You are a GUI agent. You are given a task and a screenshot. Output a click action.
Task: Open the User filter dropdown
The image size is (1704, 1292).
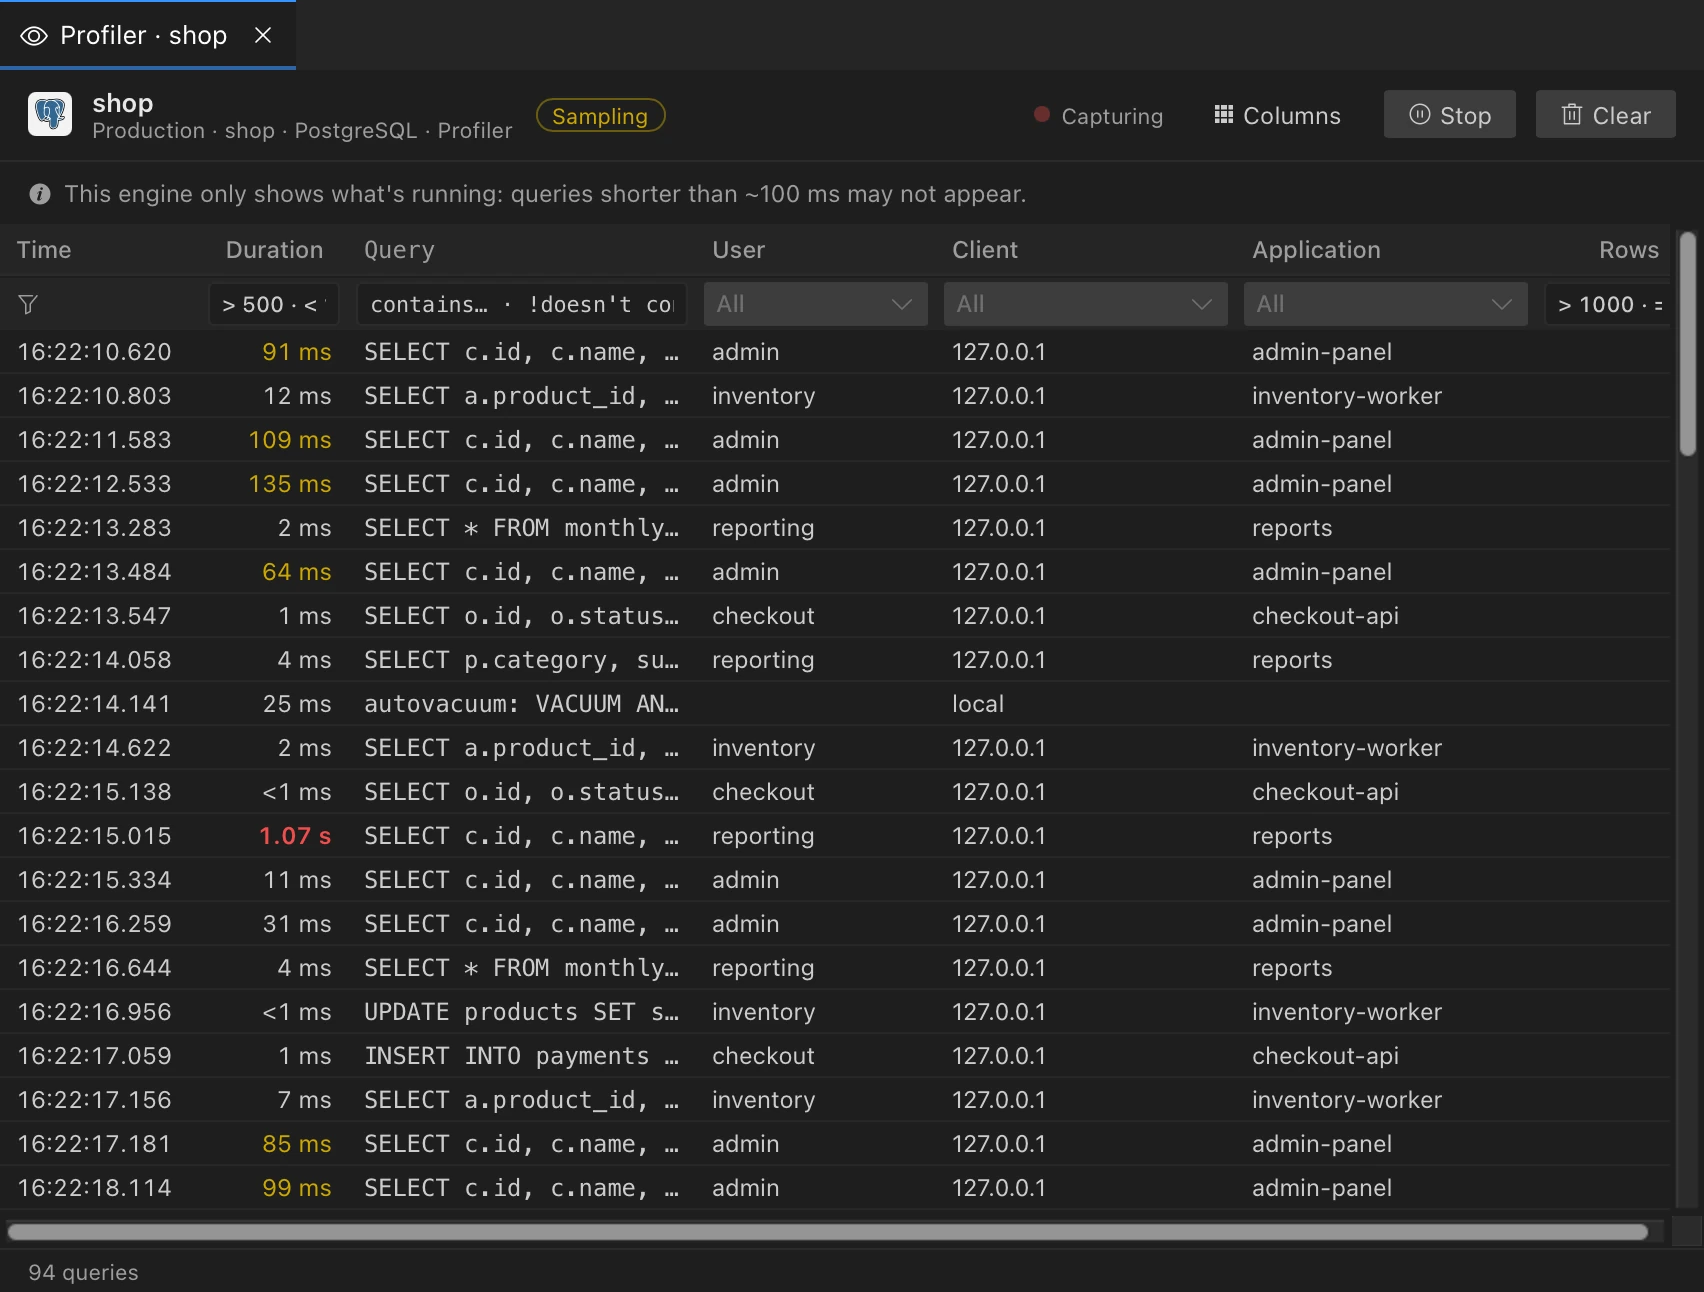(816, 304)
